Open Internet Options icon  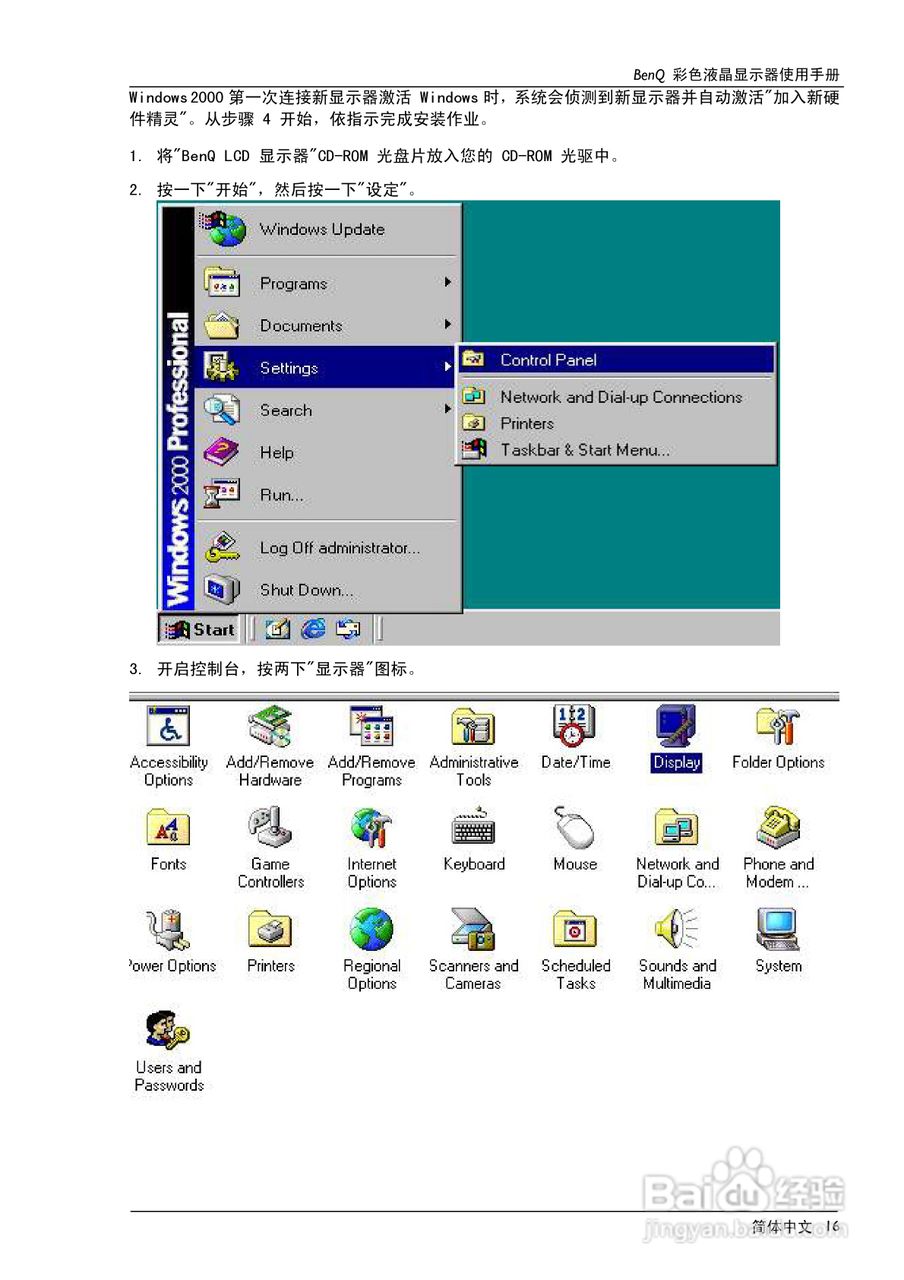coord(371,829)
